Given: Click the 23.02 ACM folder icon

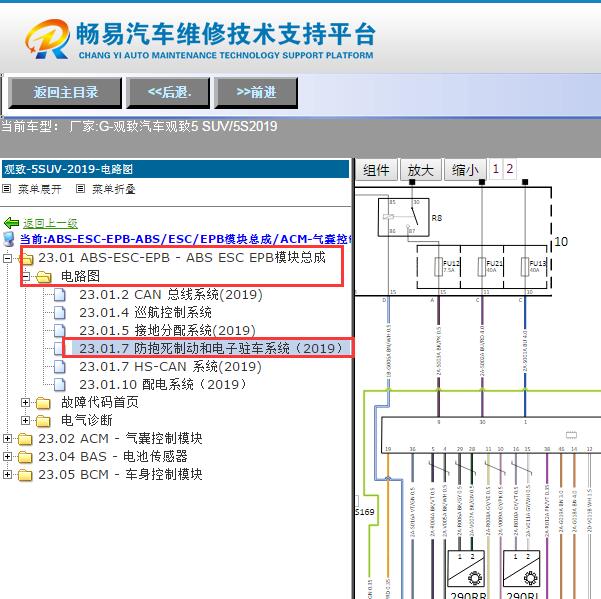Looking at the screenshot, I should [x=25, y=439].
